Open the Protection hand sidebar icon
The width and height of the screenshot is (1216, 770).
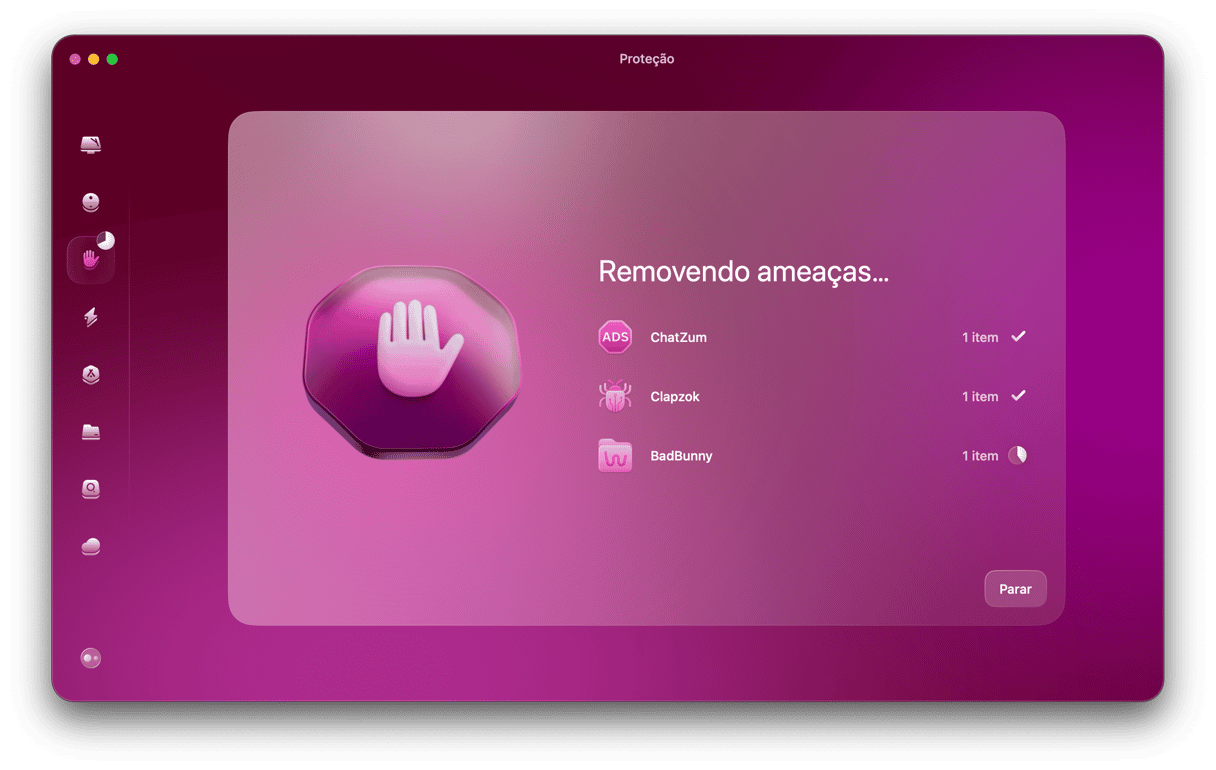point(91,260)
